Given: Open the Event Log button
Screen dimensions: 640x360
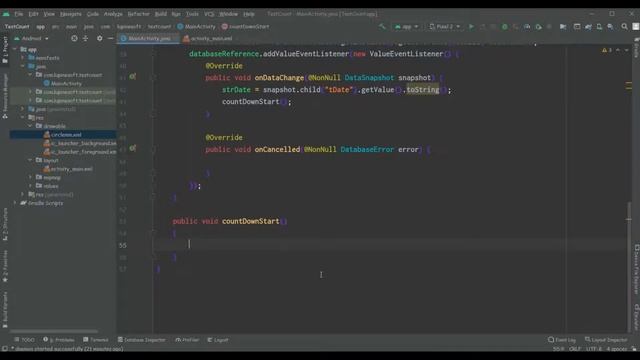Looking at the screenshot, I should coord(562,340).
